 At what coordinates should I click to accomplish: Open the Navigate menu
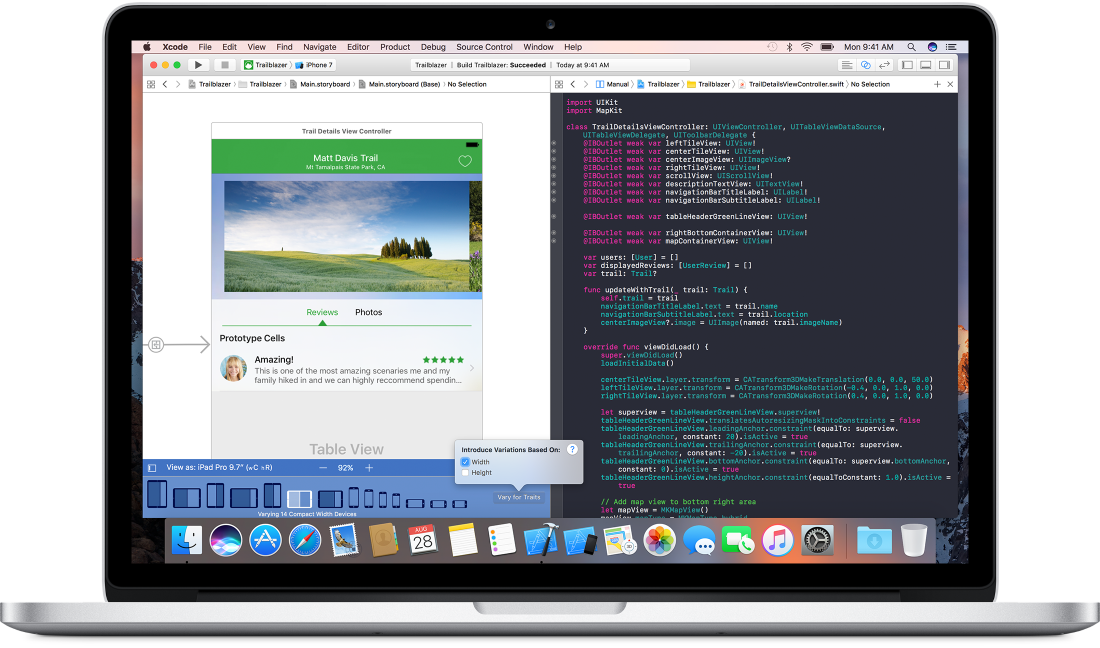pyautogui.click(x=320, y=47)
